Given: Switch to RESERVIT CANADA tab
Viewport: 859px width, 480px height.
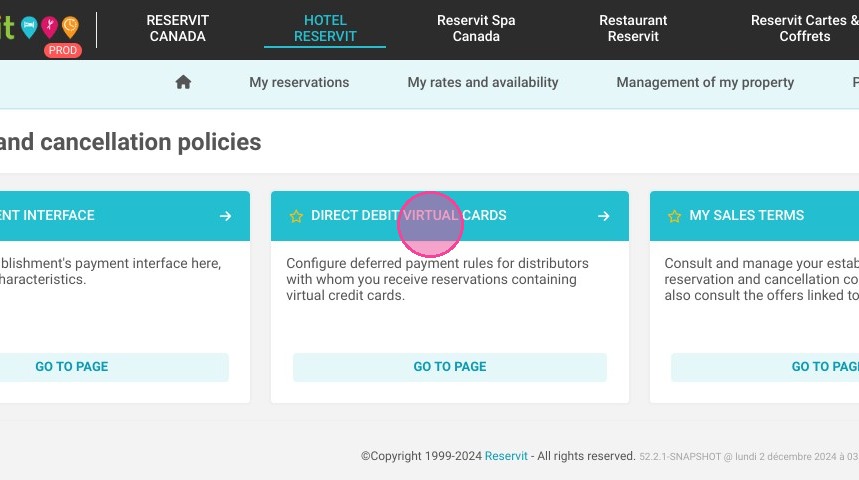Looking at the screenshot, I should tap(177, 28).
